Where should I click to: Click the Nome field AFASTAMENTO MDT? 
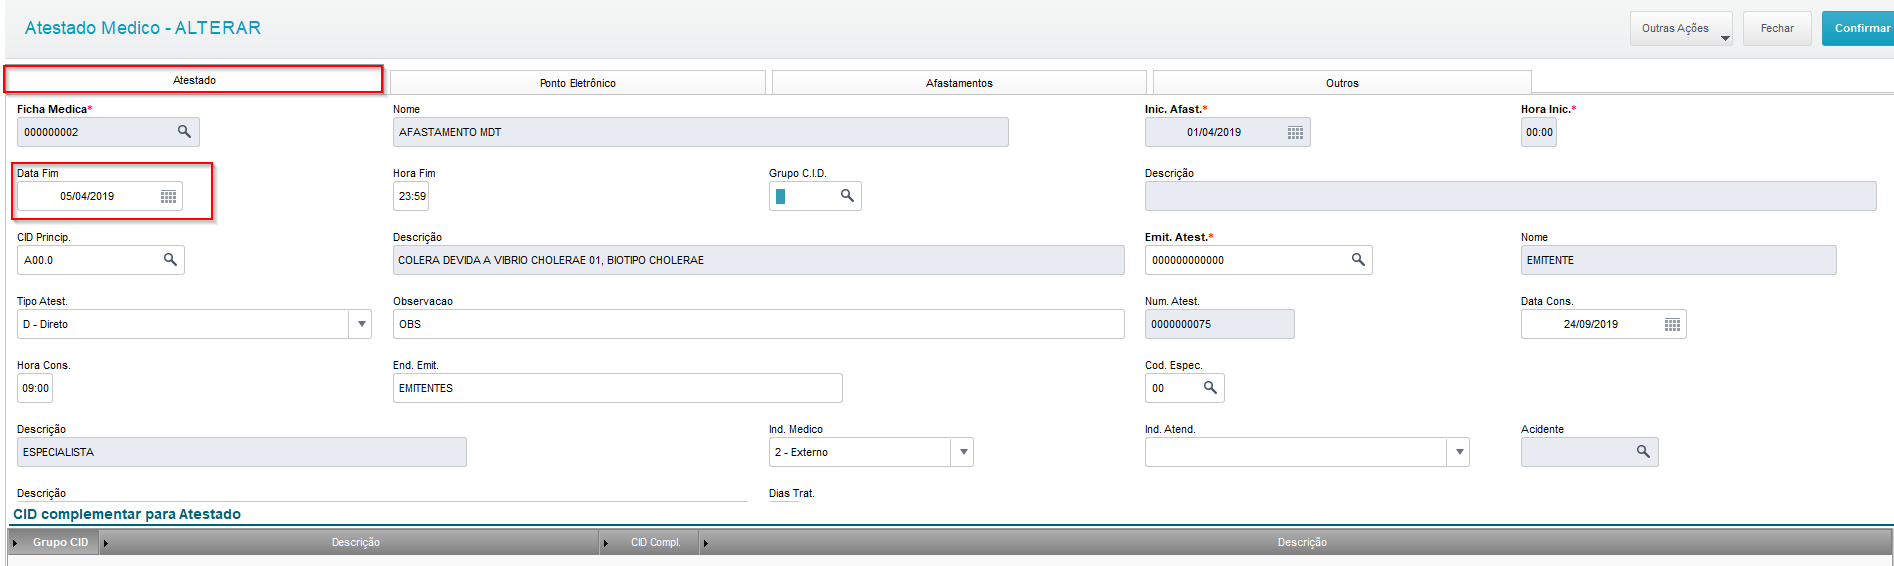pyautogui.click(x=701, y=132)
